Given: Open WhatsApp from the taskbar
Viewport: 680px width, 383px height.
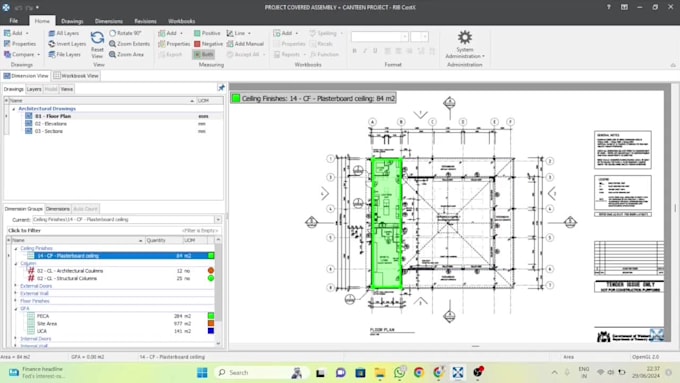Looking at the screenshot, I should click(x=399, y=372).
